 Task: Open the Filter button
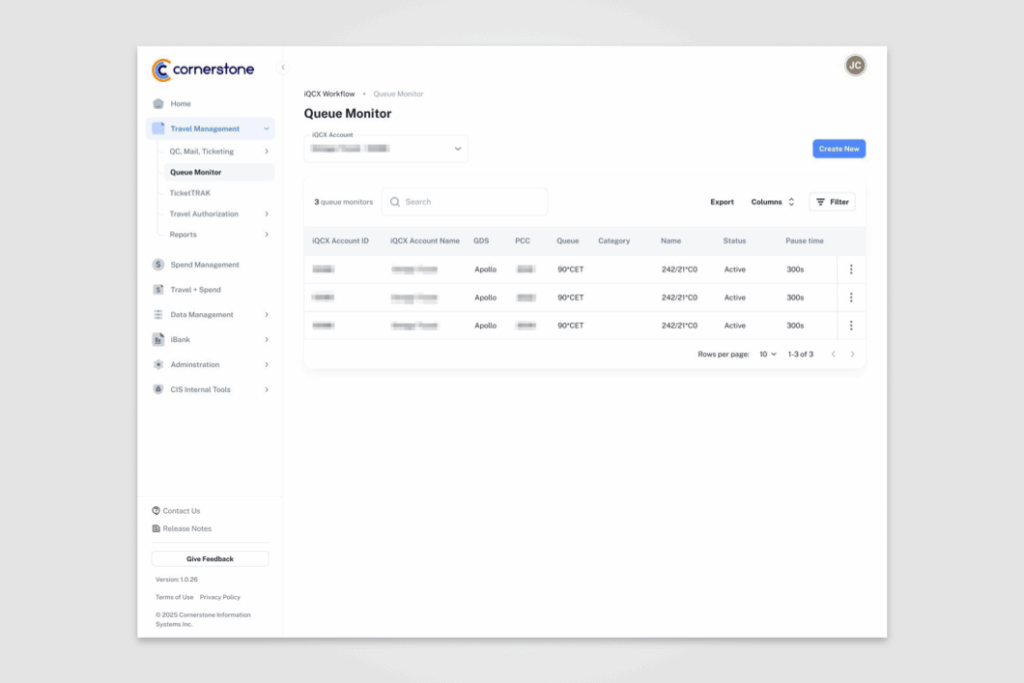pos(832,202)
